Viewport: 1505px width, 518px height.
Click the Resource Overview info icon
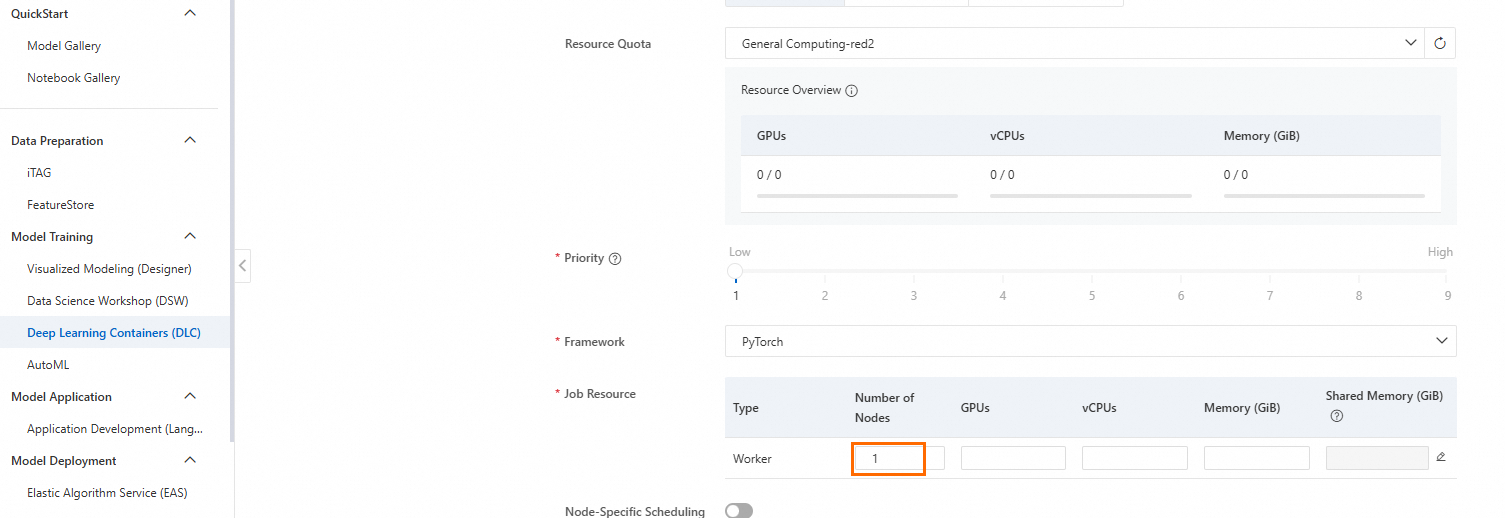pyautogui.click(x=852, y=91)
